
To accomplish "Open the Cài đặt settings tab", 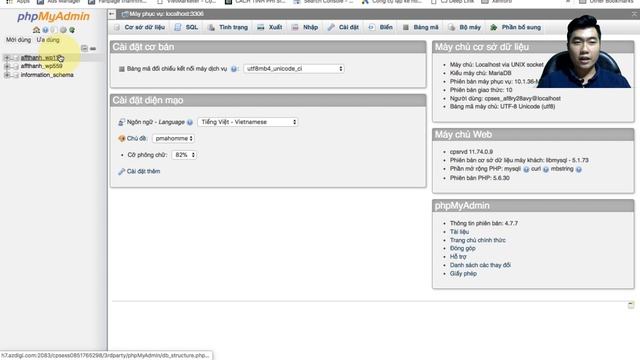I will coord(343,27).
